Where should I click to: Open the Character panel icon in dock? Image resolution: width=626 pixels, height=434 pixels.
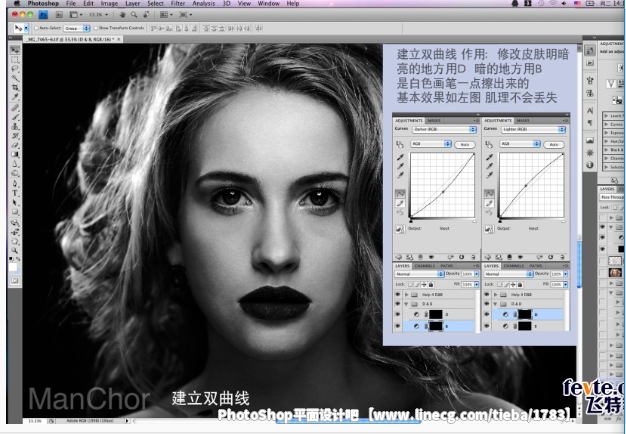pyautogui.click(x=590, y=111)
